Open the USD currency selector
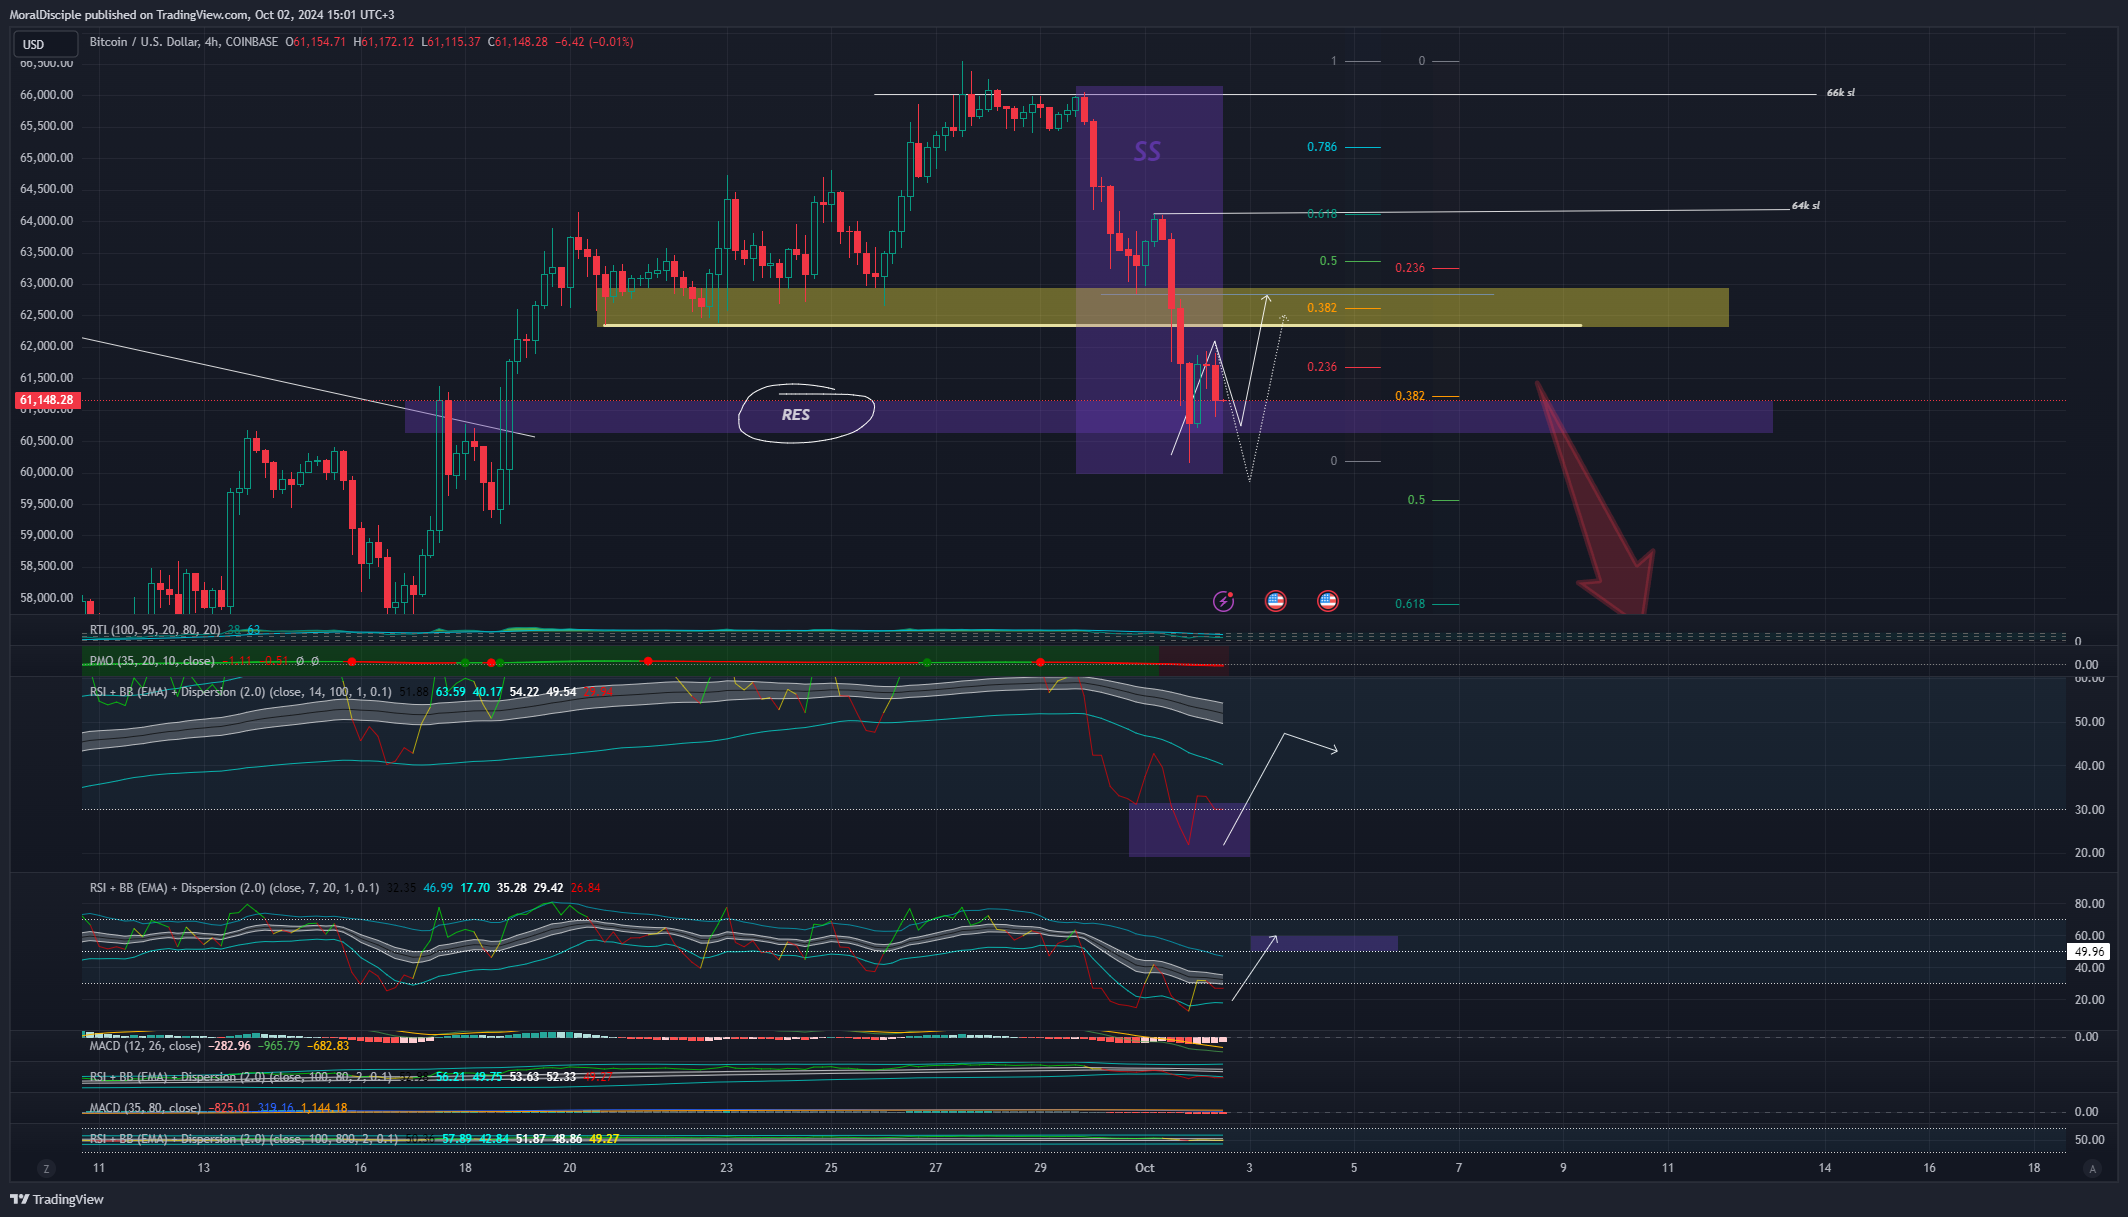Image resolution: width=2128 pixels, height=1217 pixels. click(45, 44)
